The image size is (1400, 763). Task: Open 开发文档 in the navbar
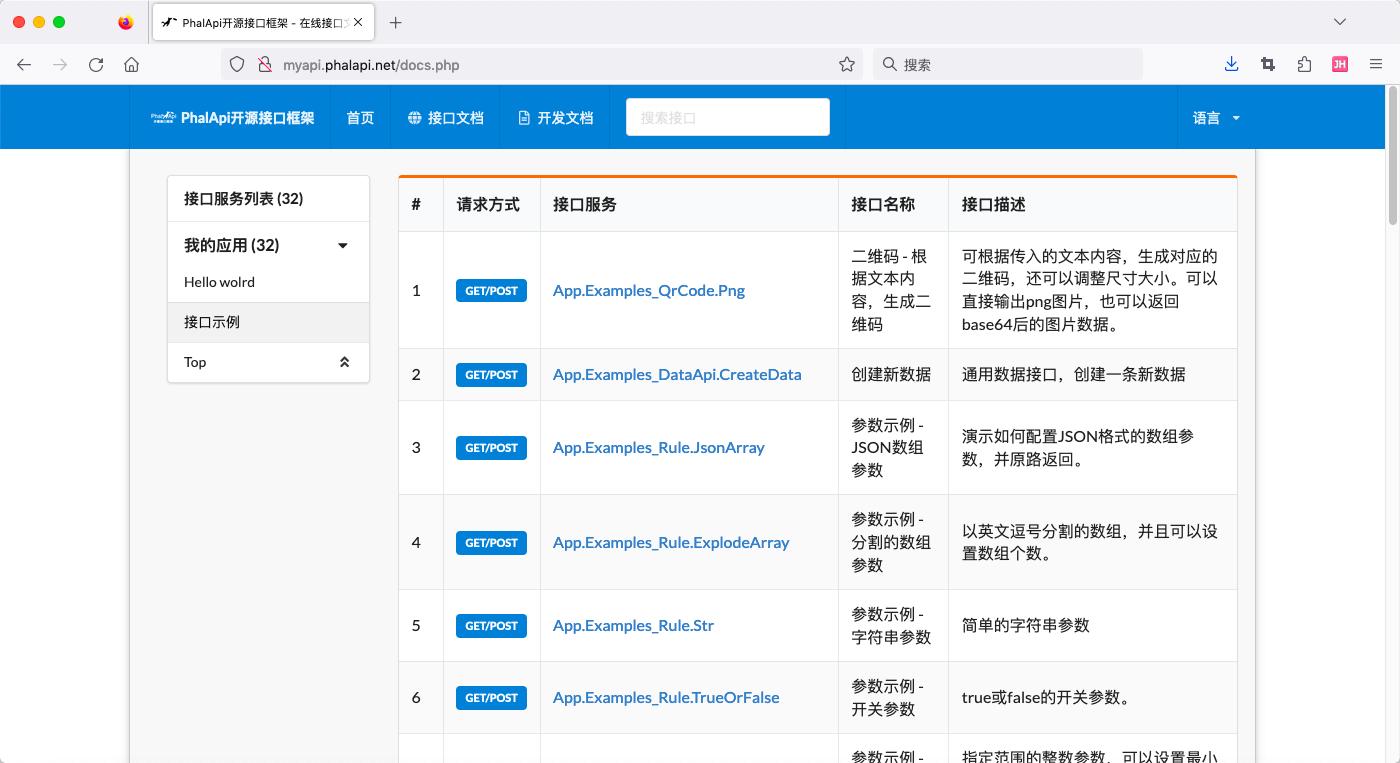click(x=555, y=117)
